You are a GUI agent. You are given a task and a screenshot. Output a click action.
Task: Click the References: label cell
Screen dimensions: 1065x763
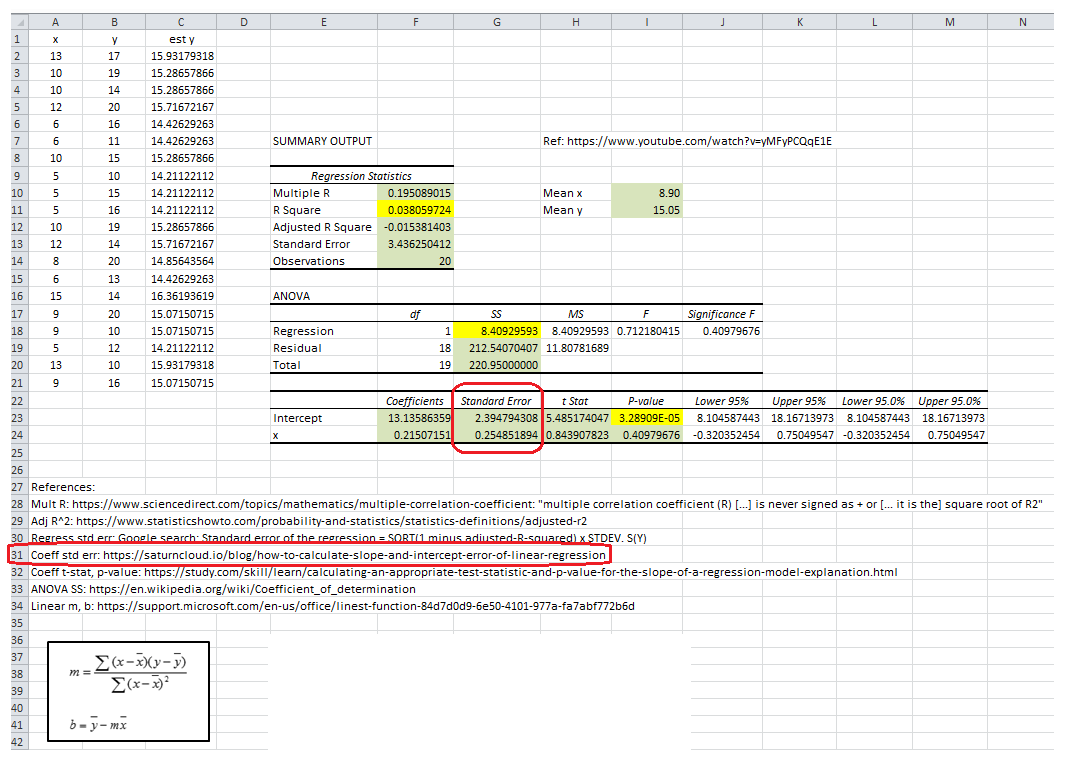pyautogui.click(x=63, y=487)
